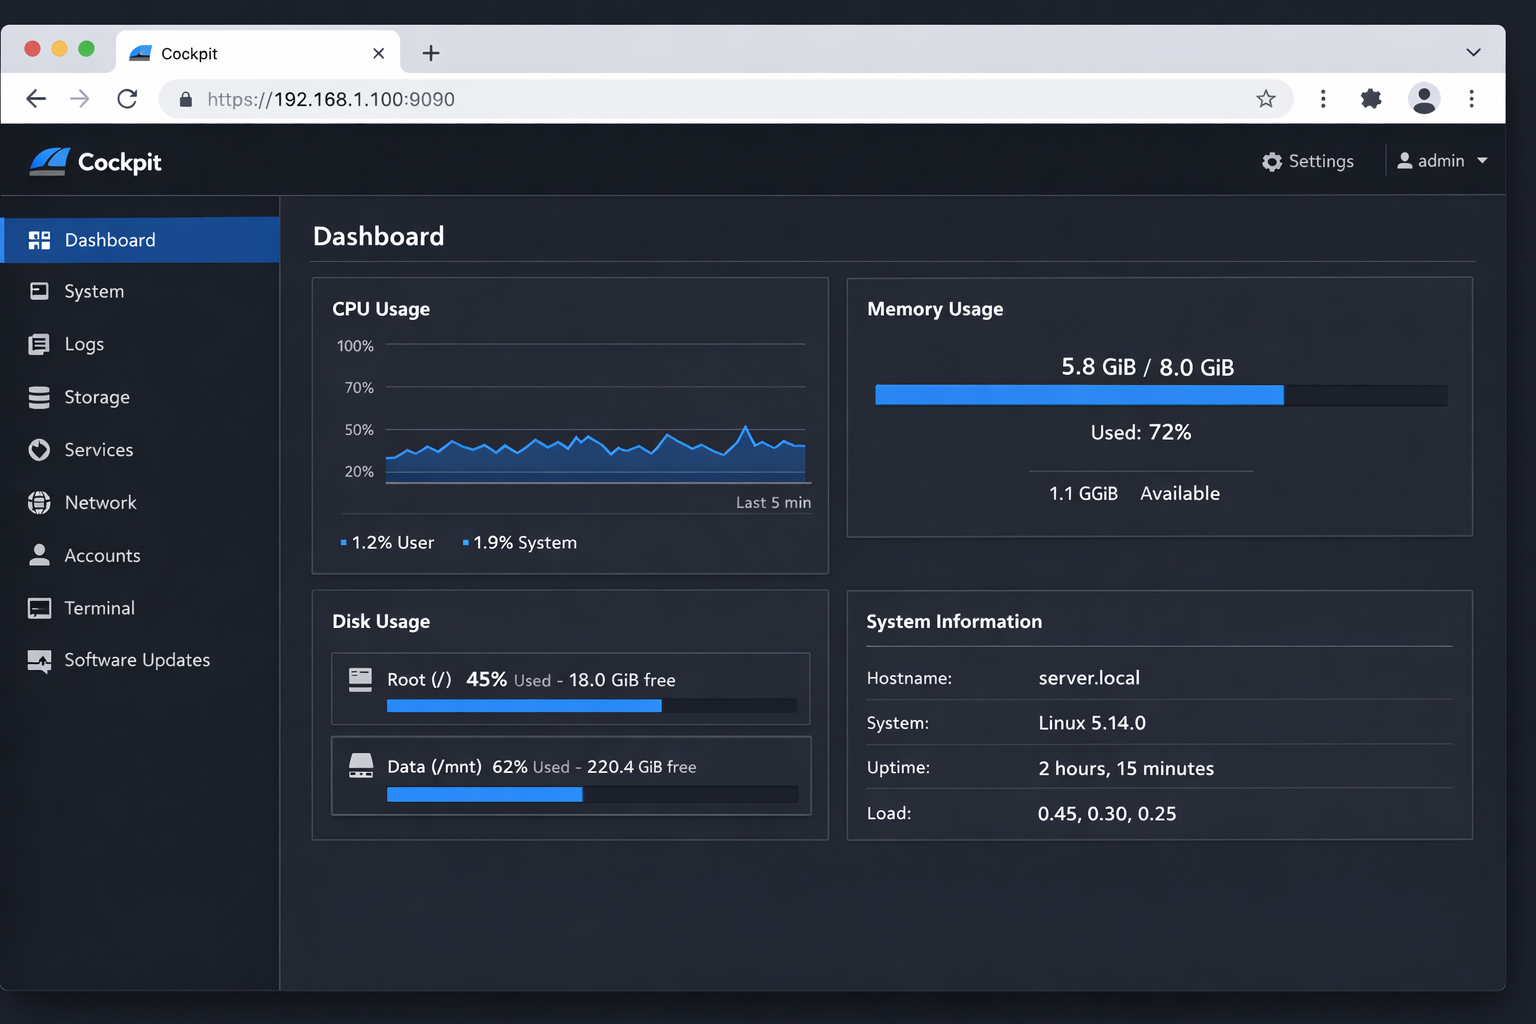
Task: Click the browser extensions puzzle icon
Action: point(1371,99)
